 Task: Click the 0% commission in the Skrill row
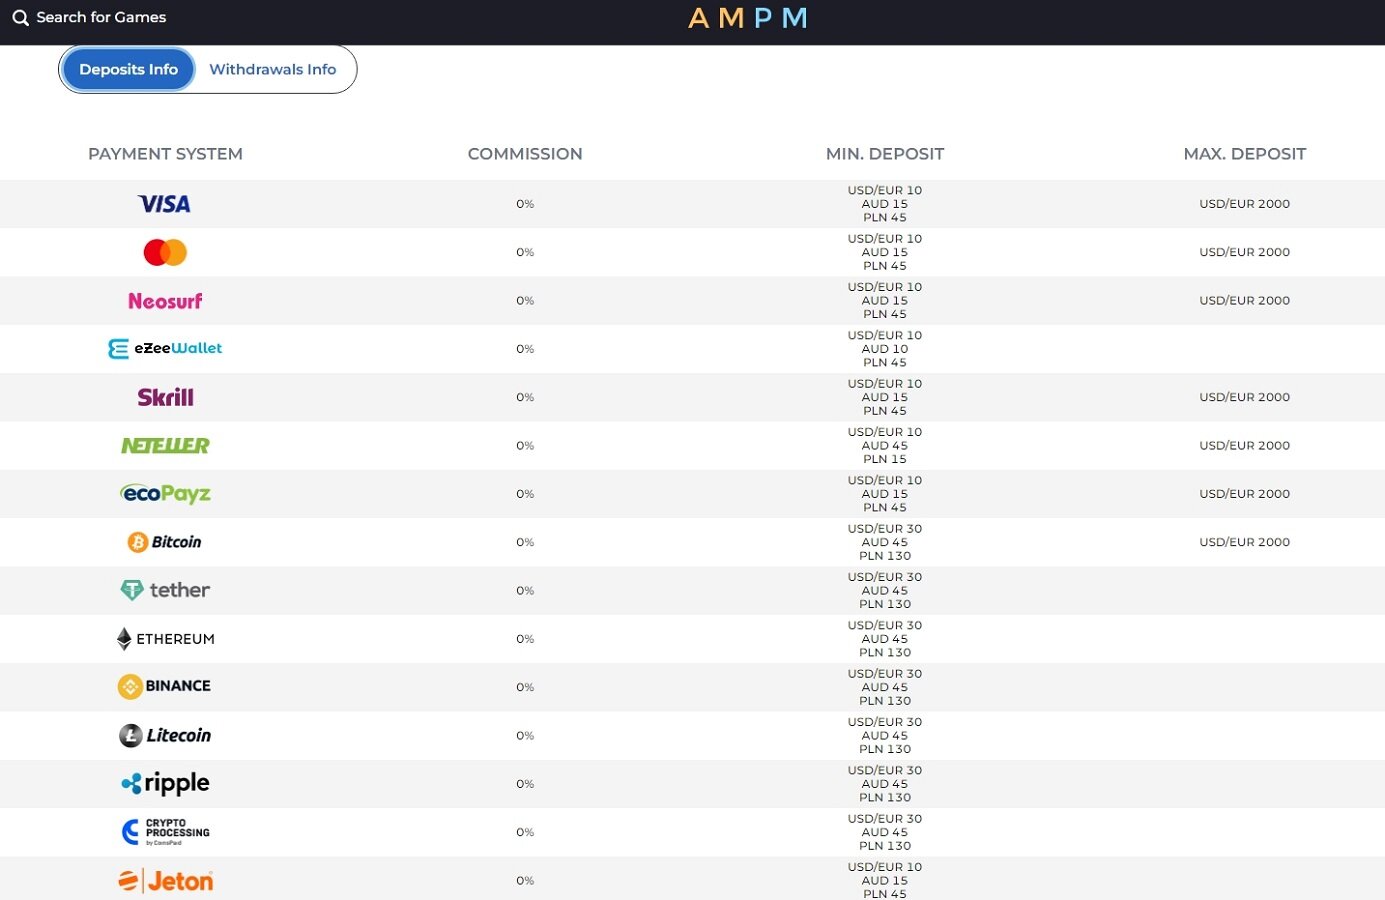click(525, 397)
